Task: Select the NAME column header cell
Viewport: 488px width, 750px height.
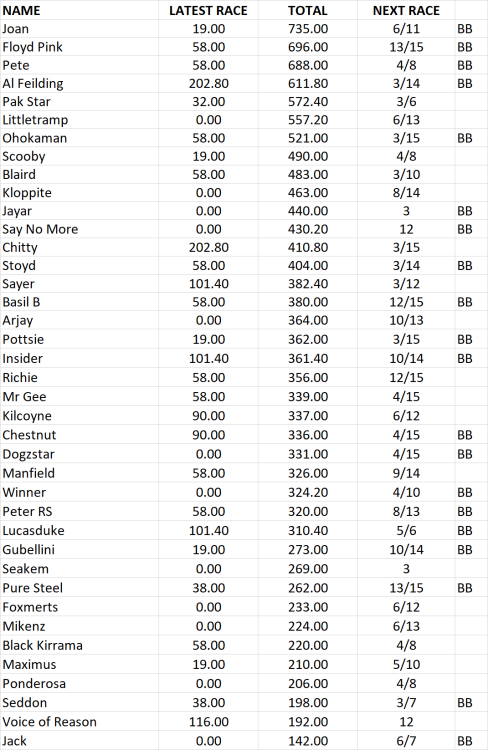Action: [x=79, y=10]
